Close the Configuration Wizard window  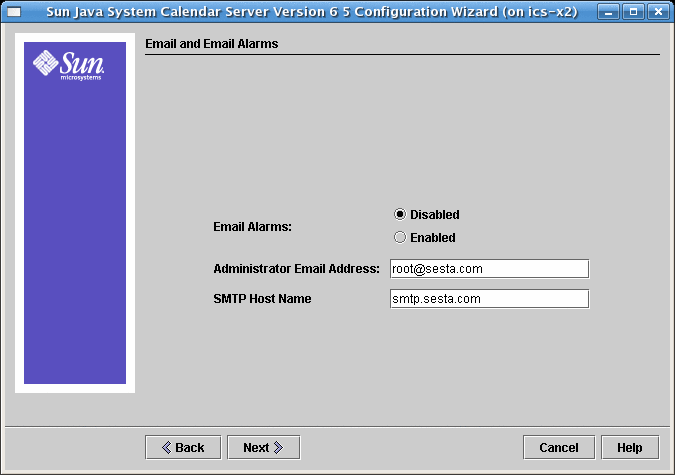click(x=658, y=12)
